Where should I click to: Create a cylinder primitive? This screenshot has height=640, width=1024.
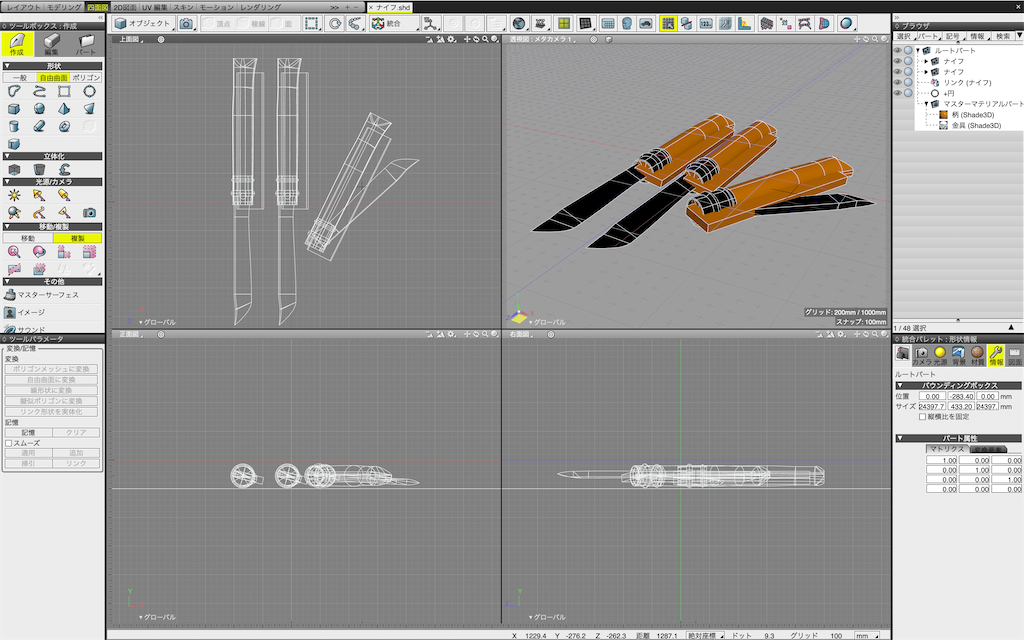click(14, 126)
